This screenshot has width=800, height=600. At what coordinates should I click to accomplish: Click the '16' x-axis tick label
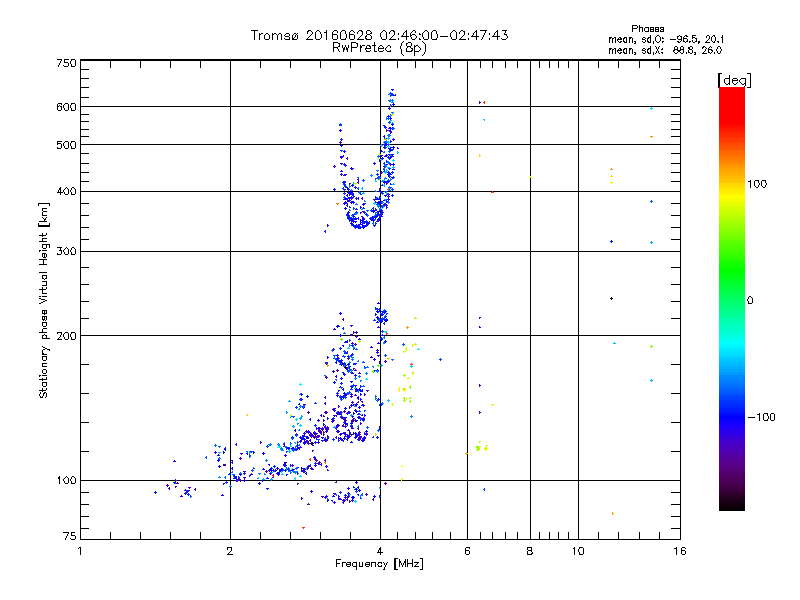tap(680, 551)
